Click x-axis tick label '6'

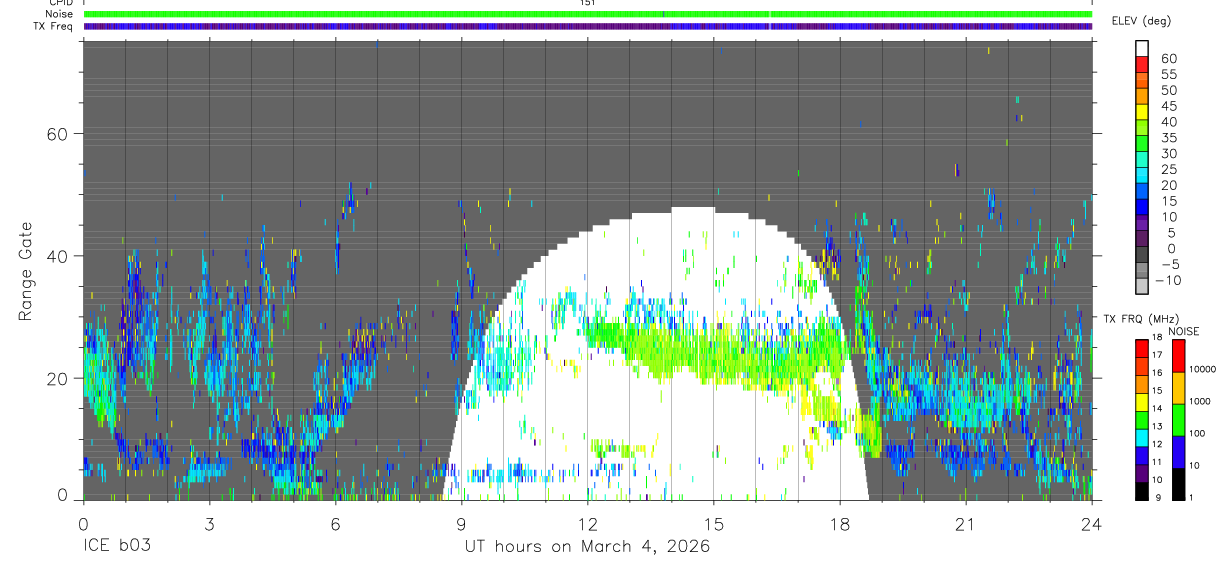(x=335, y=524)
